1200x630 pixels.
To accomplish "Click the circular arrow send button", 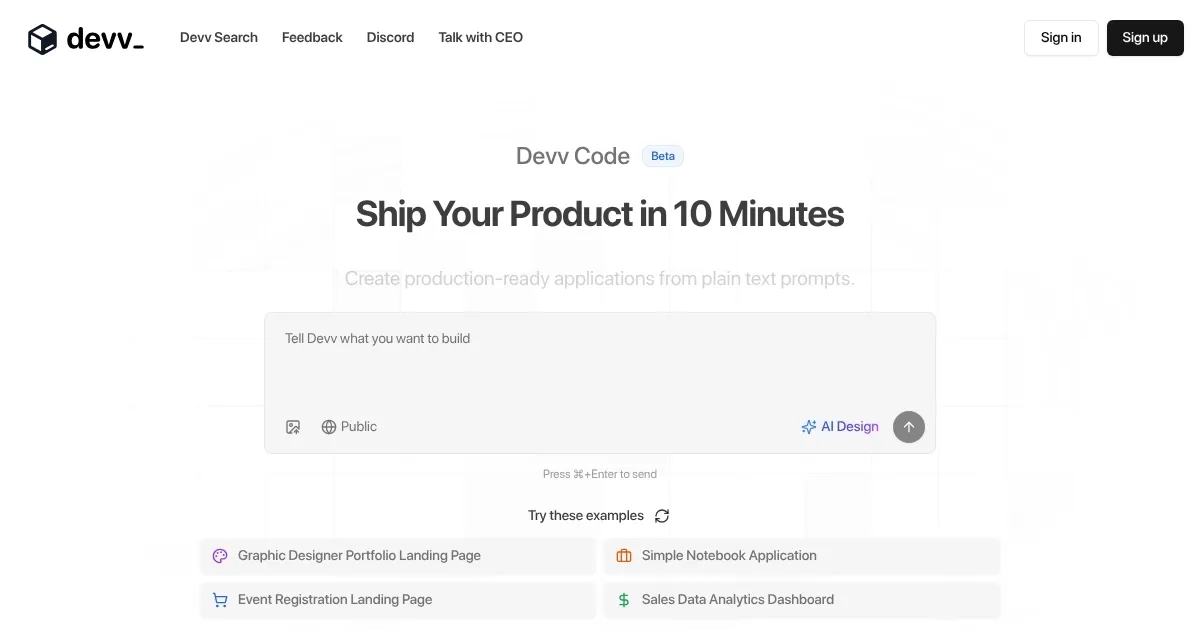I will (908, 427).
